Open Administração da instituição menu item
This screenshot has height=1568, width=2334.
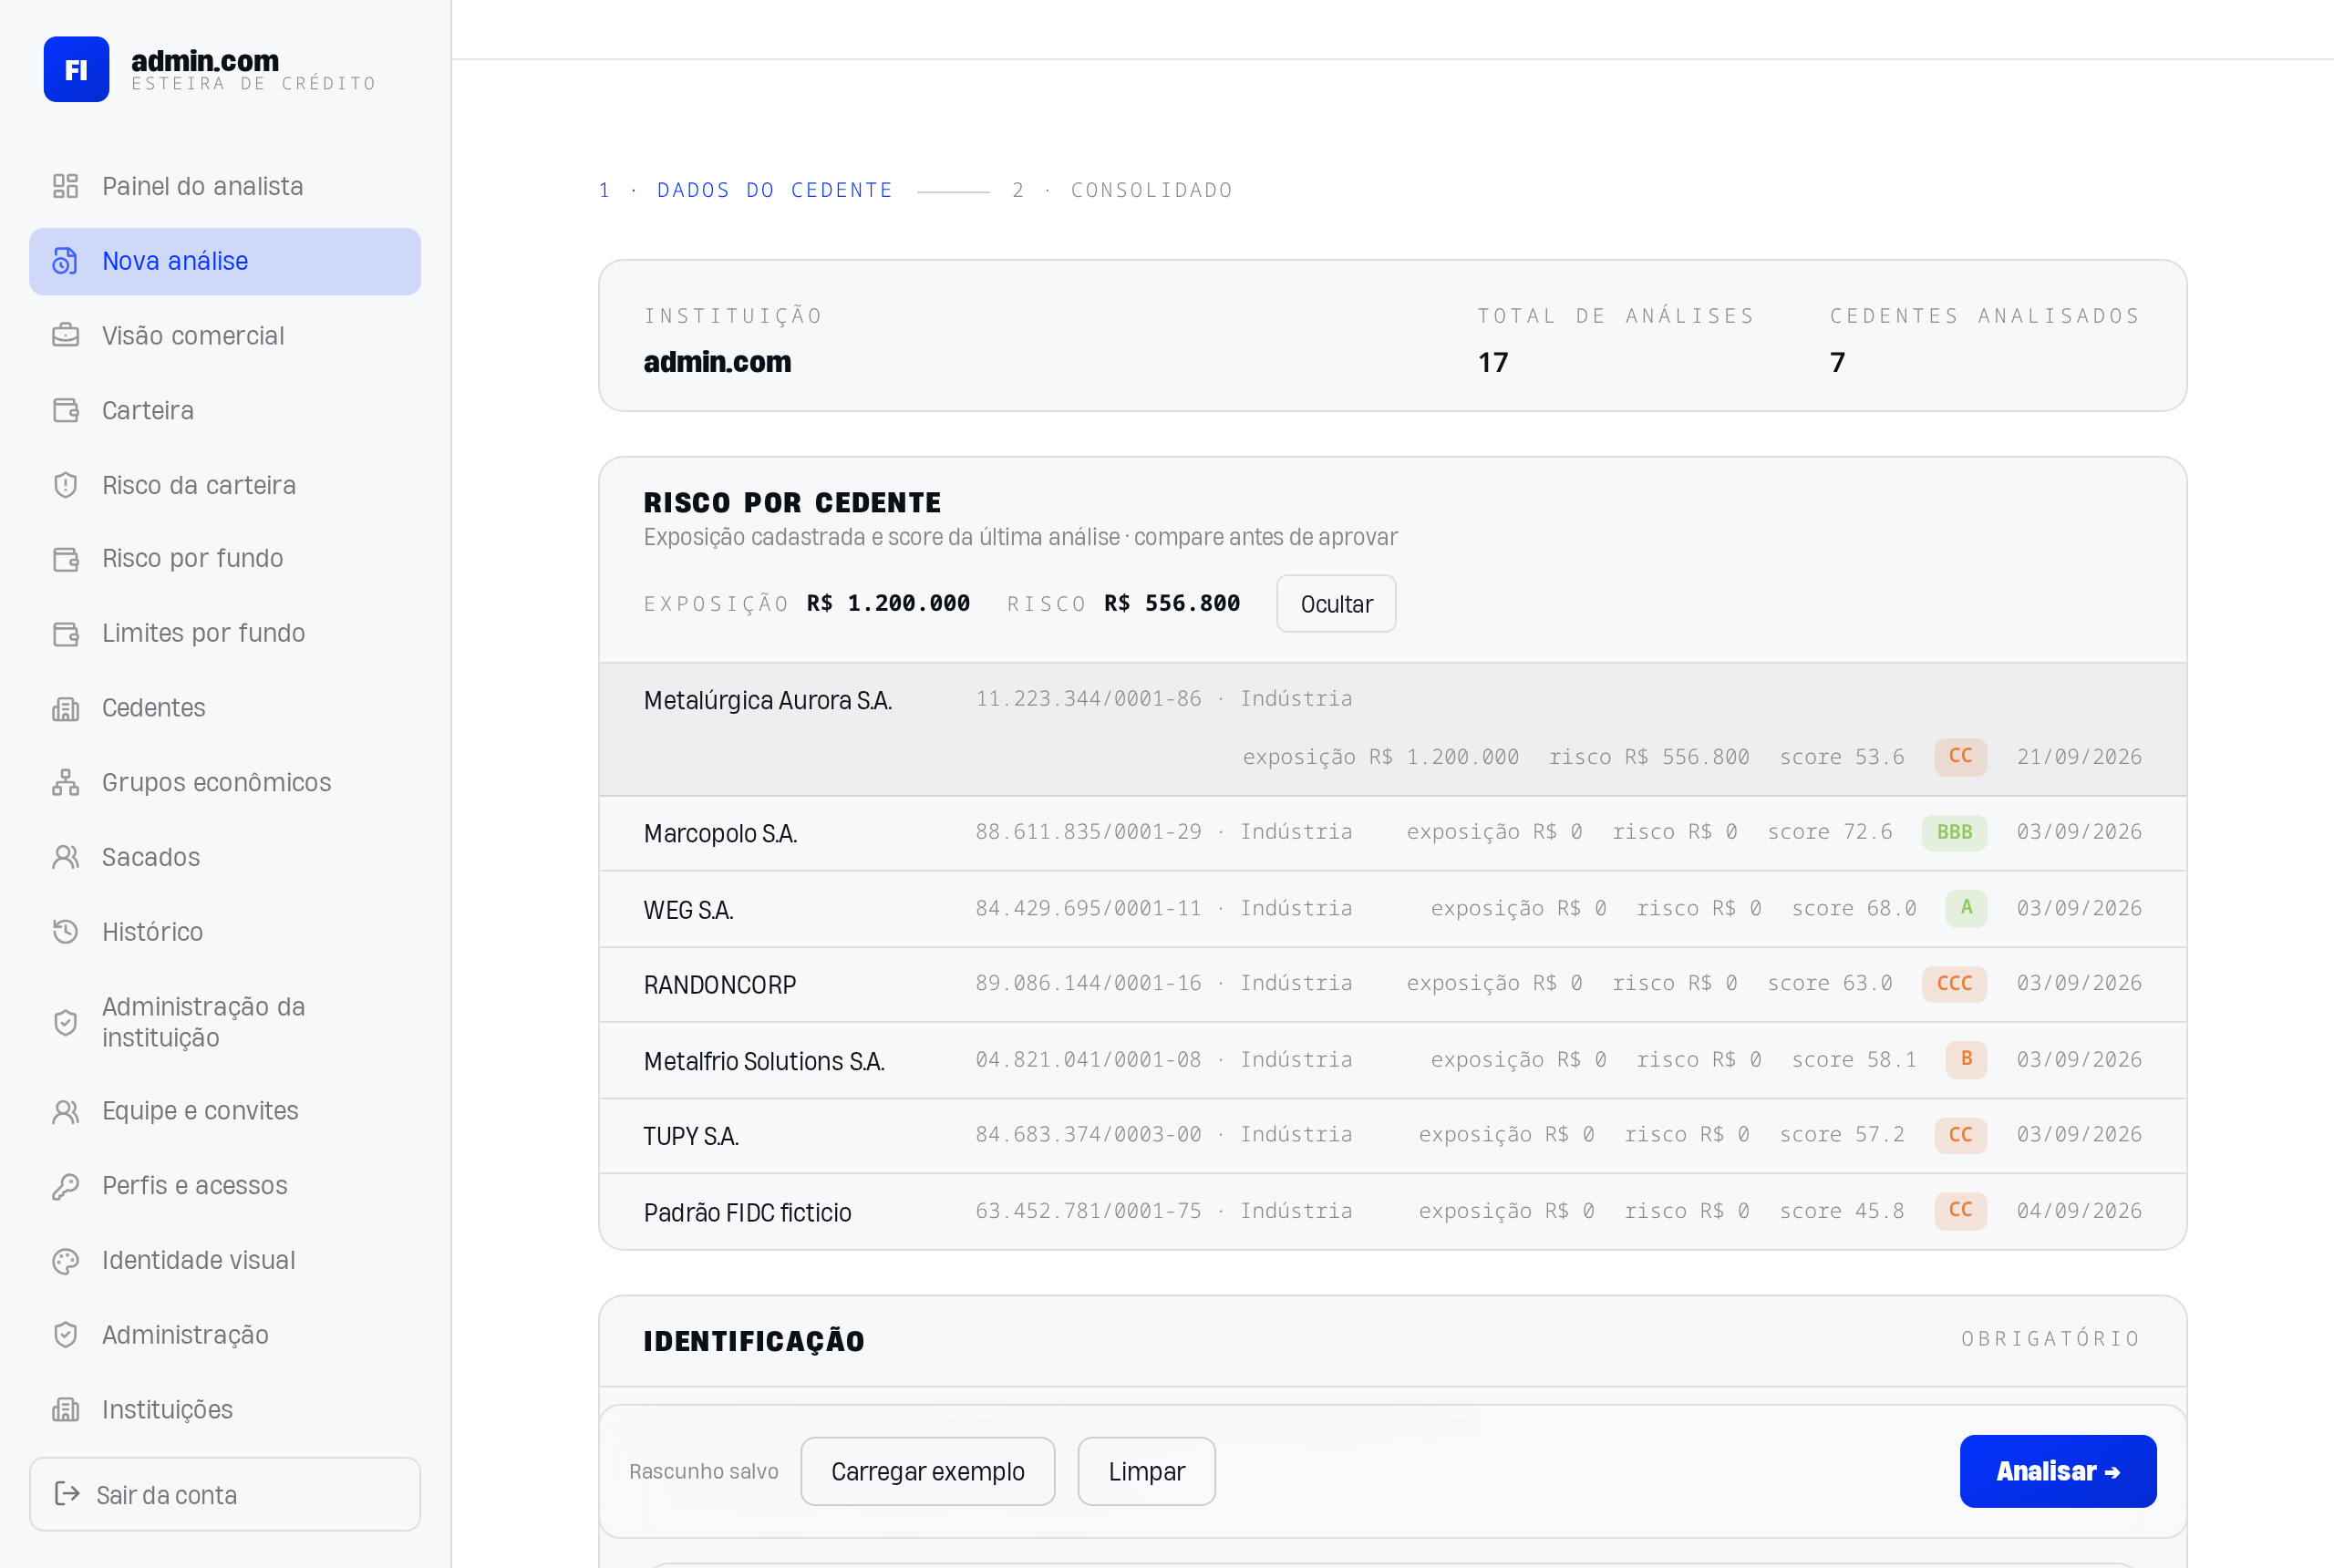click(225, 1022)
